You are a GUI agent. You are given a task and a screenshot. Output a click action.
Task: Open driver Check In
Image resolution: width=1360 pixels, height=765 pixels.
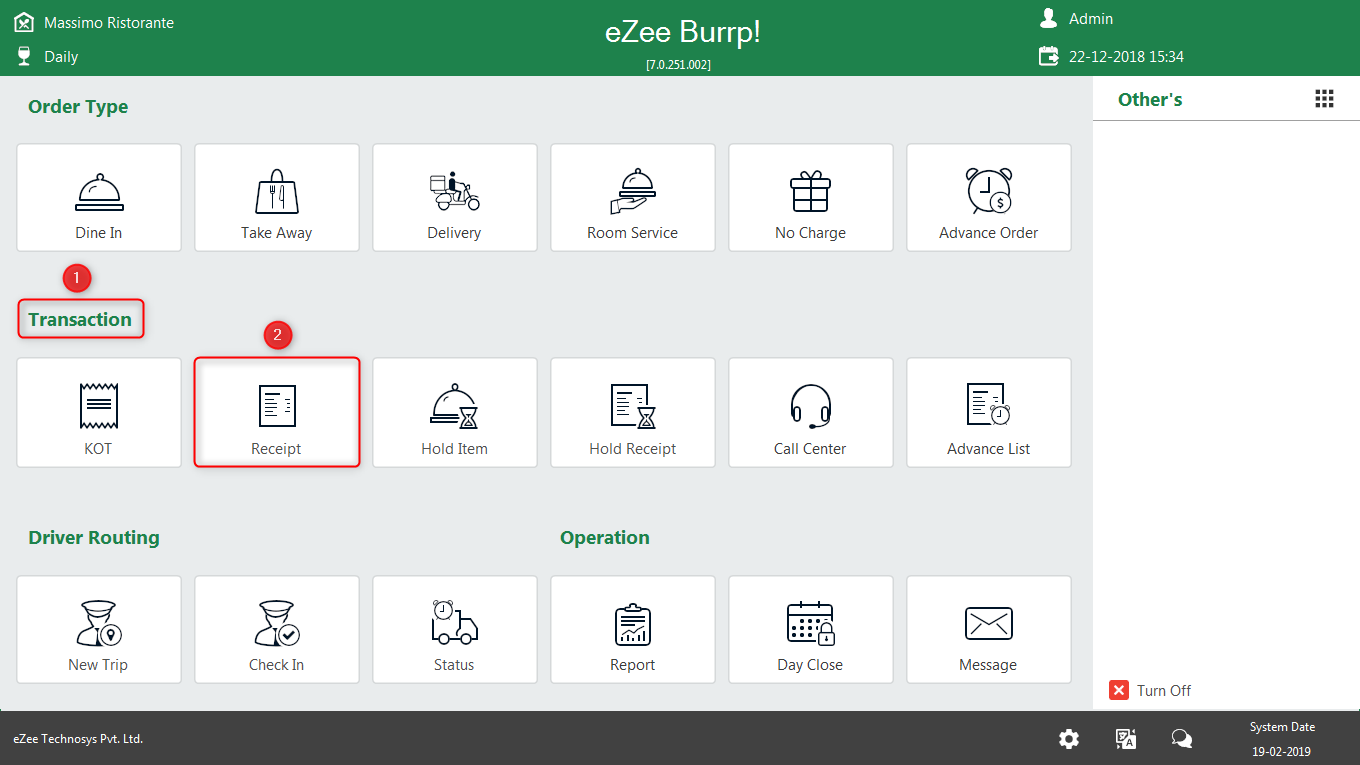click(277, 630)
